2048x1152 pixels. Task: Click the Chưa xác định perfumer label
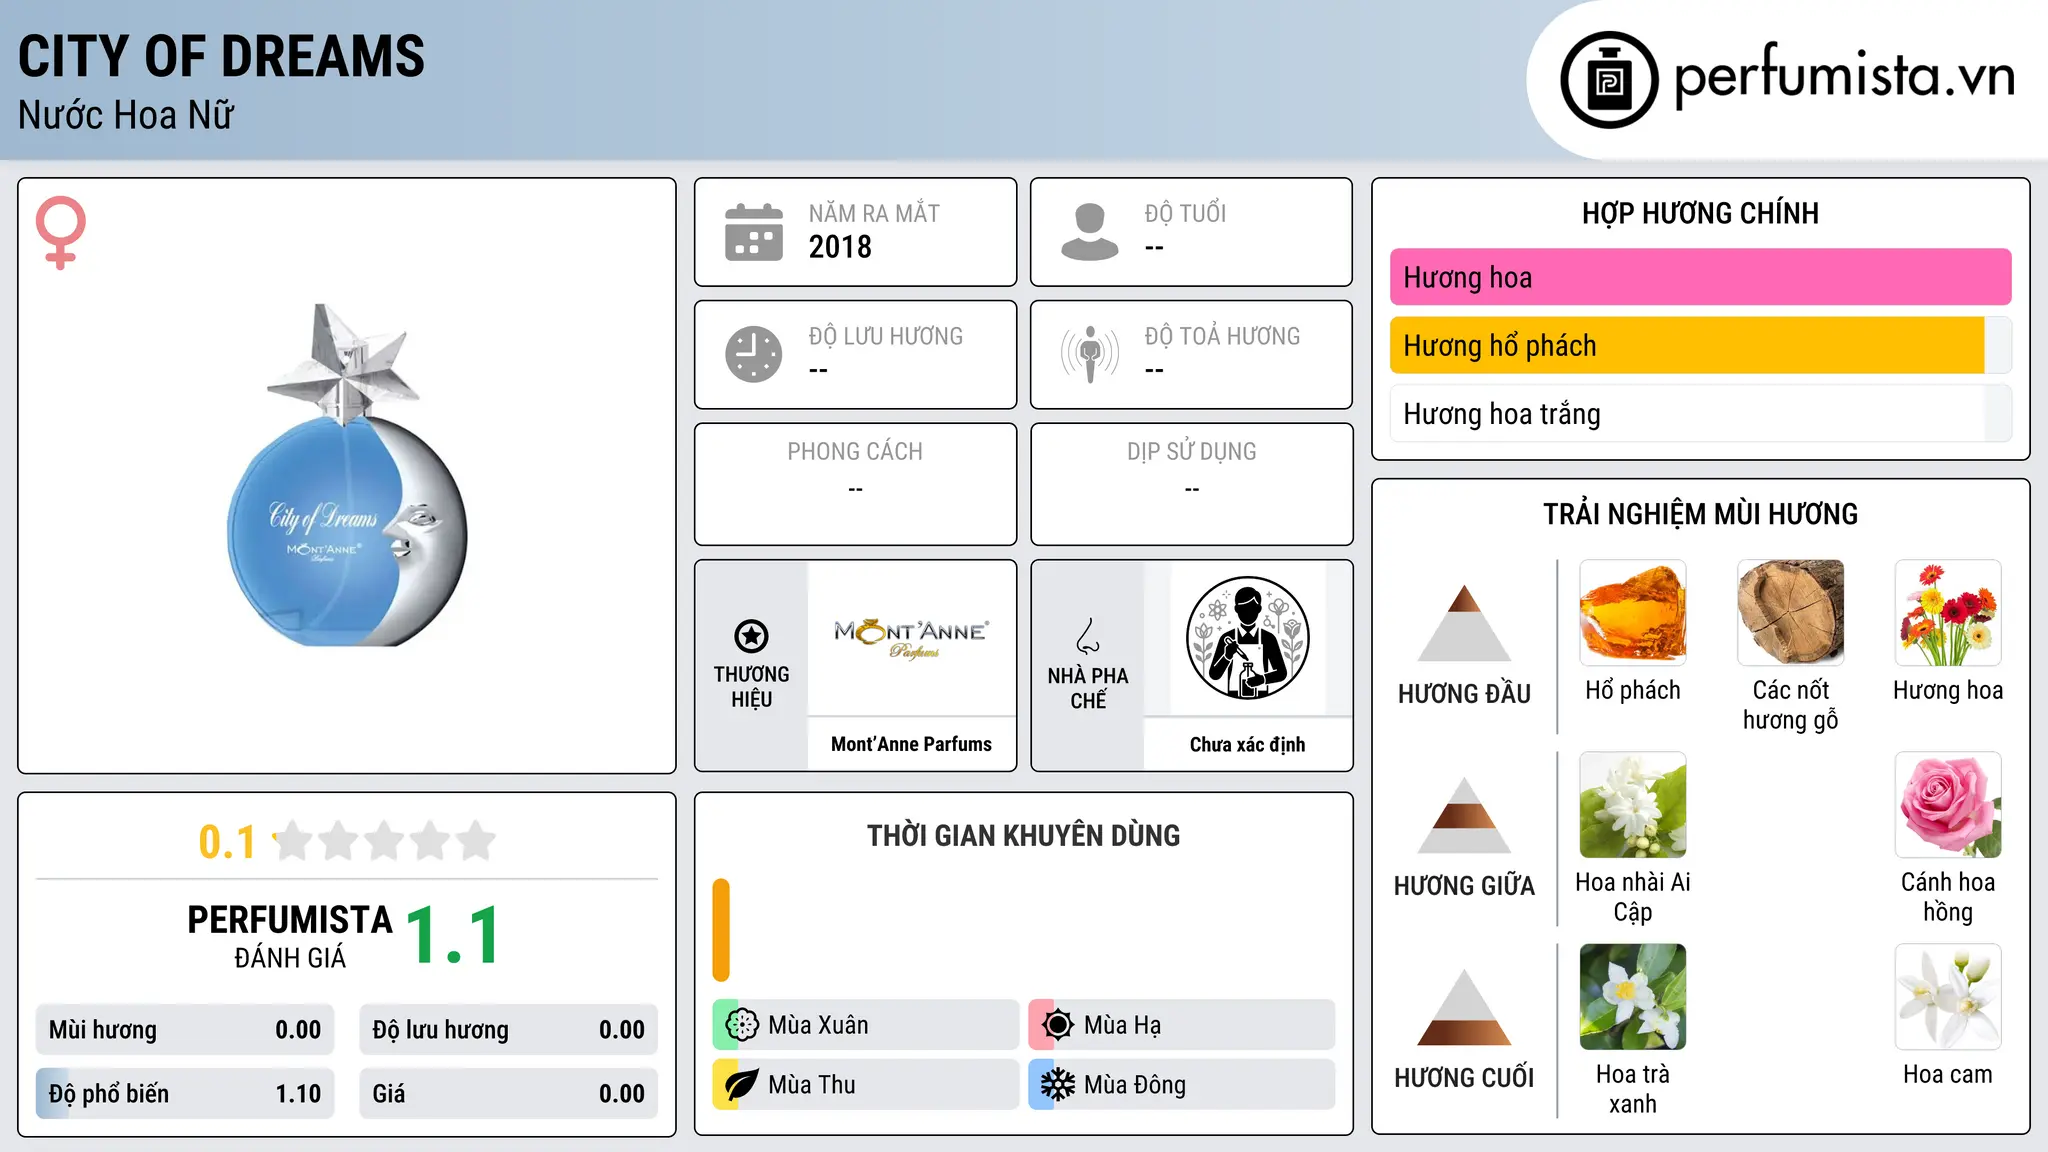click(1248, 744)
